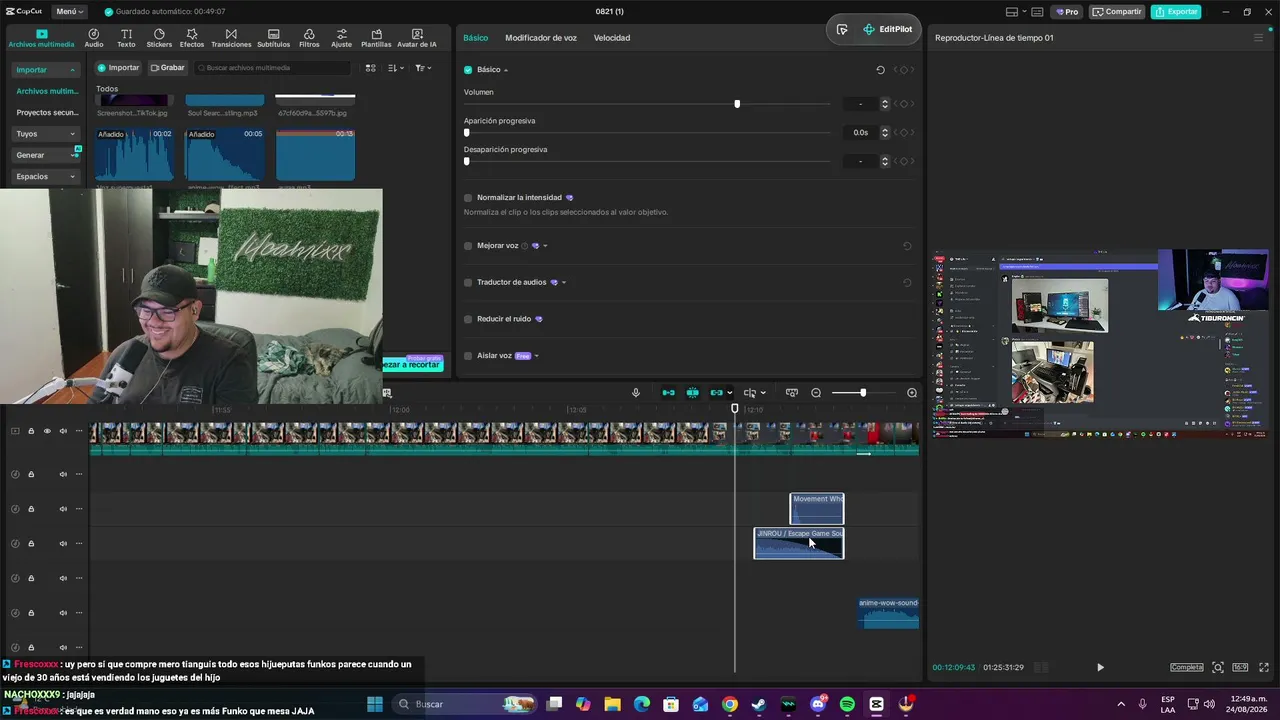
Task: Click the Grabar button
Action: [x=168, y=68]
